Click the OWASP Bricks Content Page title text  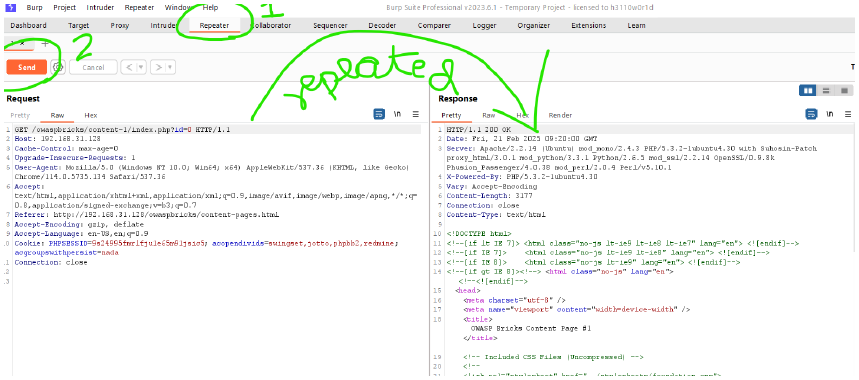click(530, 329)
